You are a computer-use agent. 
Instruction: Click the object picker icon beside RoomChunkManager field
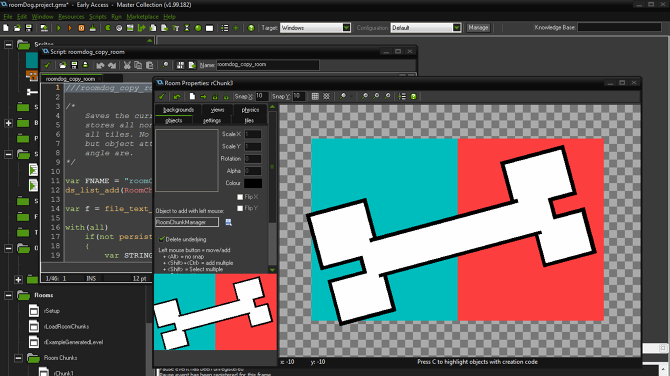(x=229, y=222)
